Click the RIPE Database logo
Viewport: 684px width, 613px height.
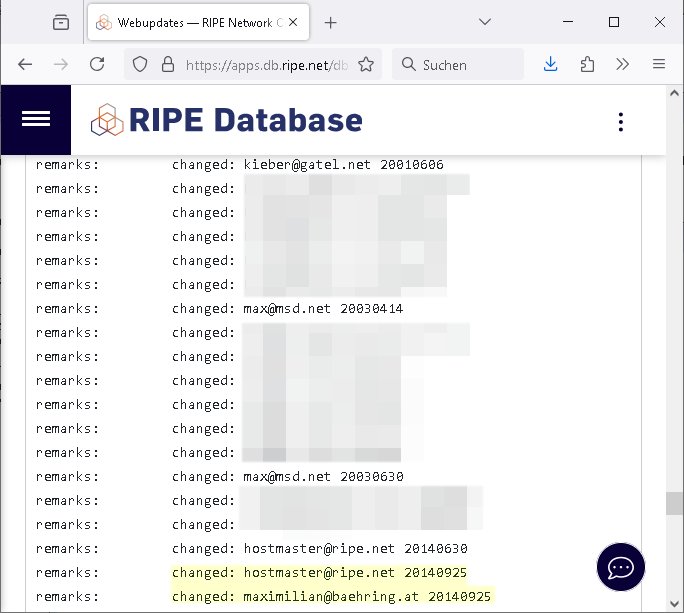coord(107,120)
